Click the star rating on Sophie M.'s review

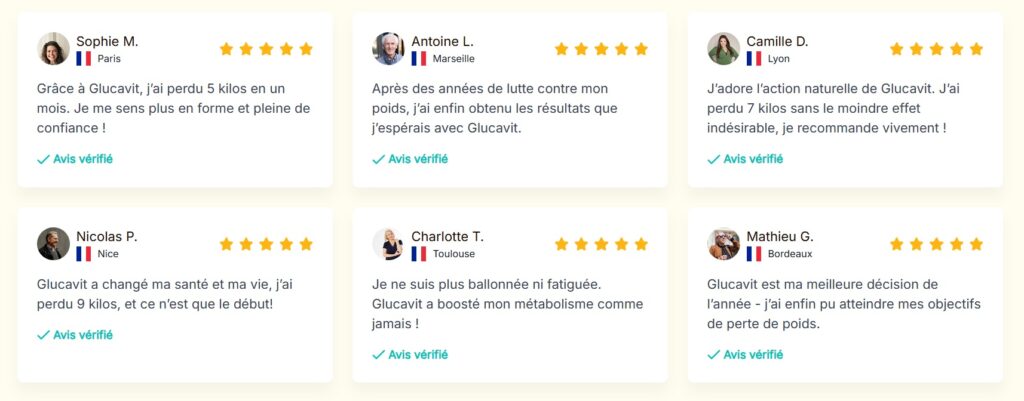coord(266,49)
